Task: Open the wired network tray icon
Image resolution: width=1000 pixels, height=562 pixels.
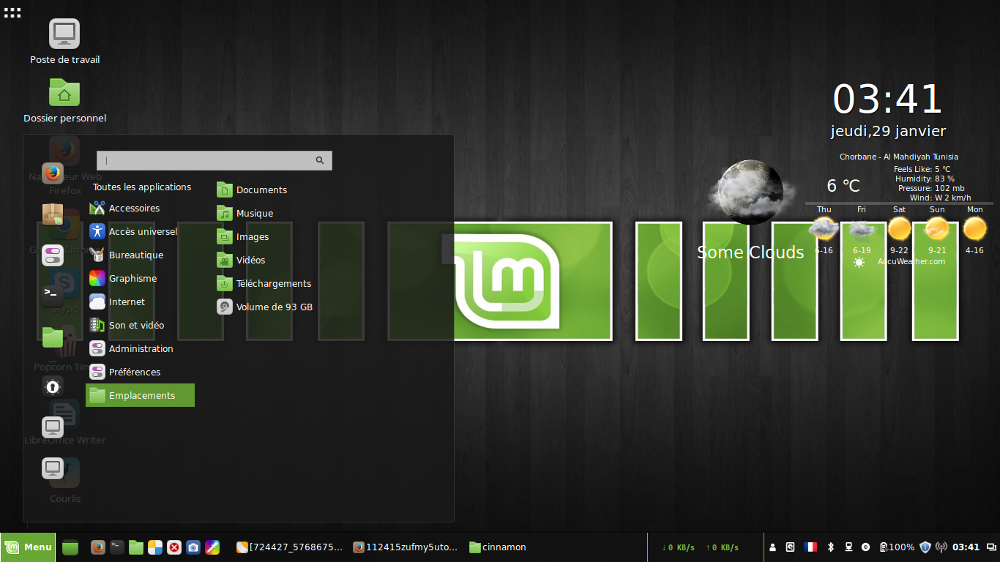Action: pyautogui.click(x=848, y=547)
